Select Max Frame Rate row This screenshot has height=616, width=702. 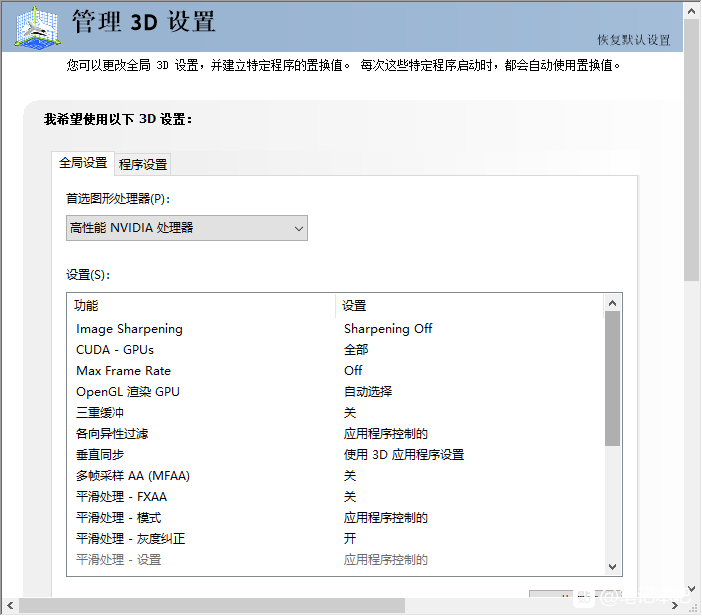pos(335,371)
